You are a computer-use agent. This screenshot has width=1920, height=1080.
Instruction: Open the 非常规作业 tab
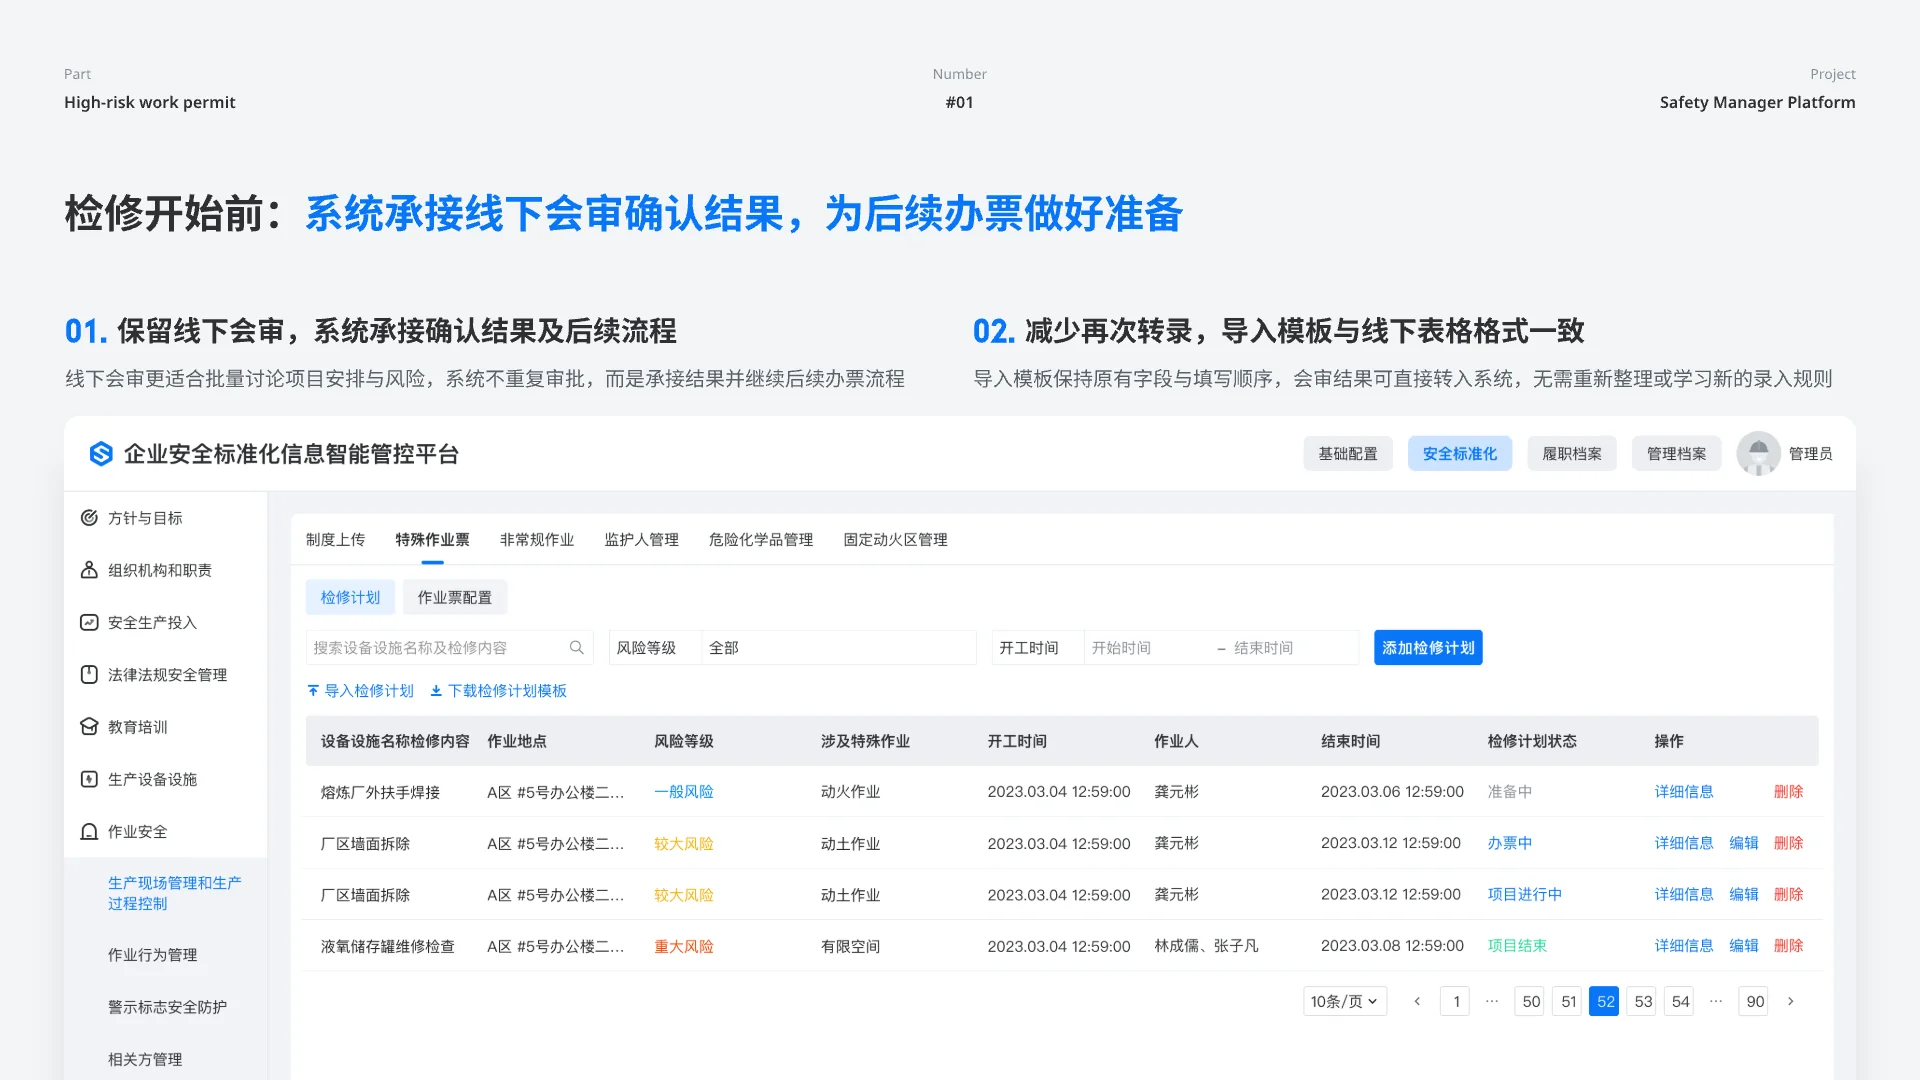tap(537, 539)
